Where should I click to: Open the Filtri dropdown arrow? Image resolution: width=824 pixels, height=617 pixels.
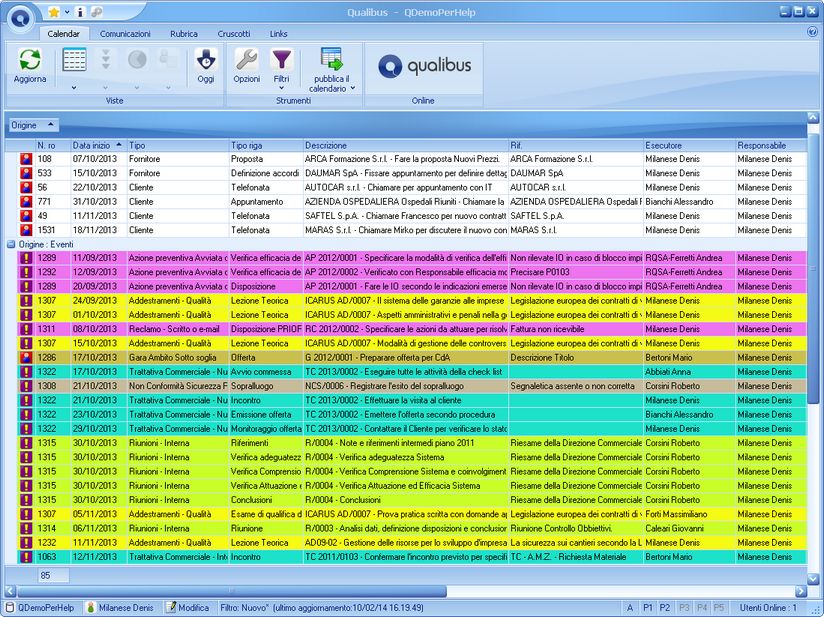pos(281,88)
